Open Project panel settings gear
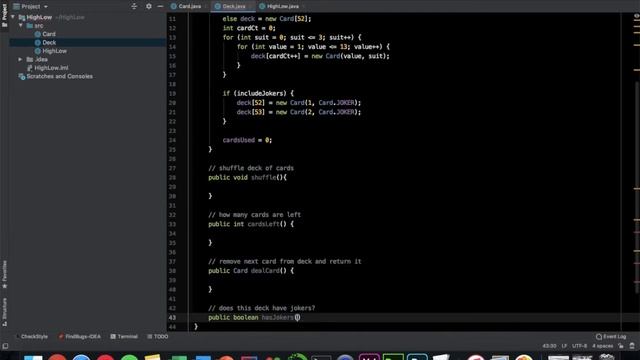 149,6
